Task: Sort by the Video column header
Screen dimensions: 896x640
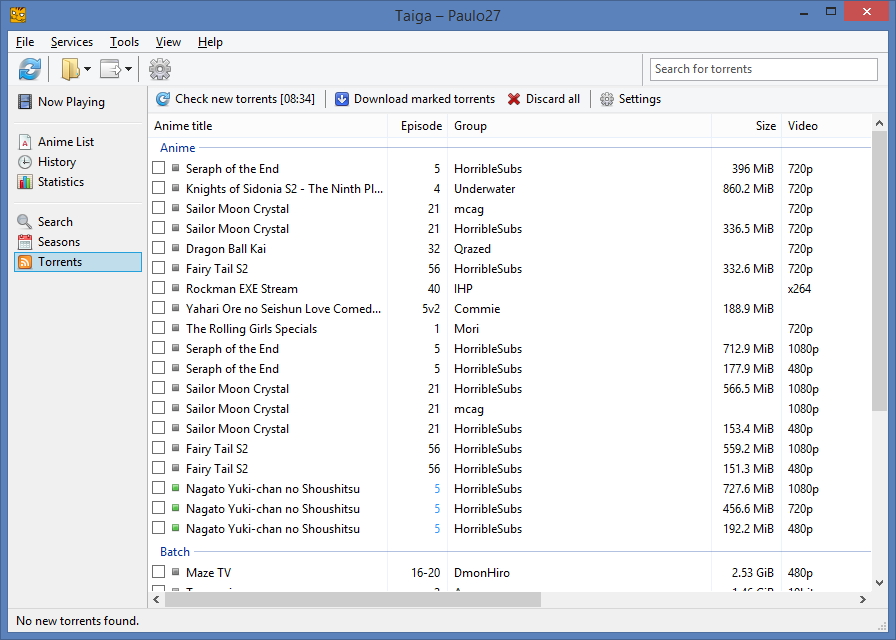Action: pos(827,126)
